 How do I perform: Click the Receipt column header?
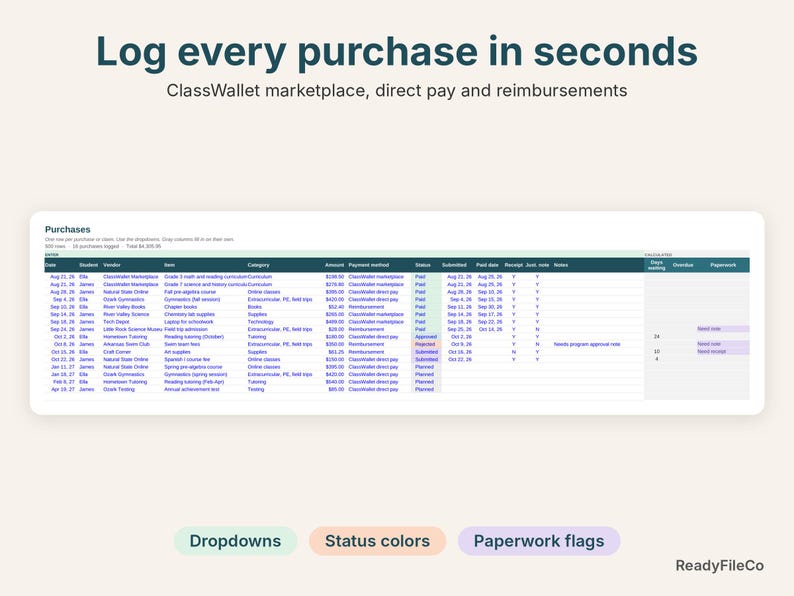click(513, 265)
